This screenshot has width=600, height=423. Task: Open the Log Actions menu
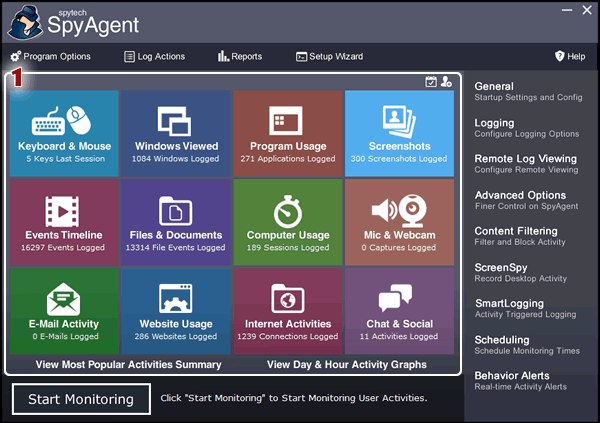(x=155, y=57)
